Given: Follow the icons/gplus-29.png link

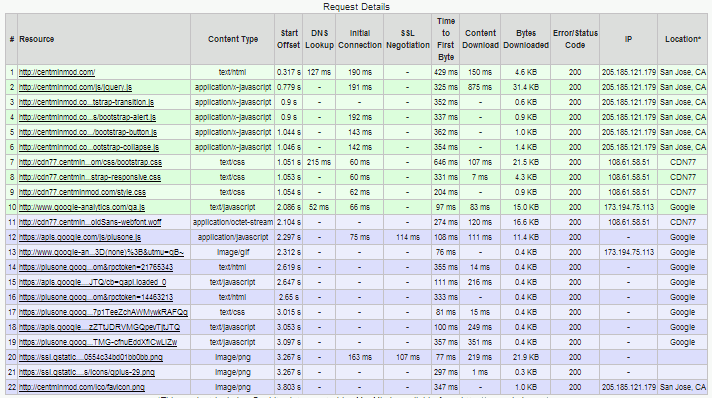Looking at the screenshot, I should click(x=87, y=372).
